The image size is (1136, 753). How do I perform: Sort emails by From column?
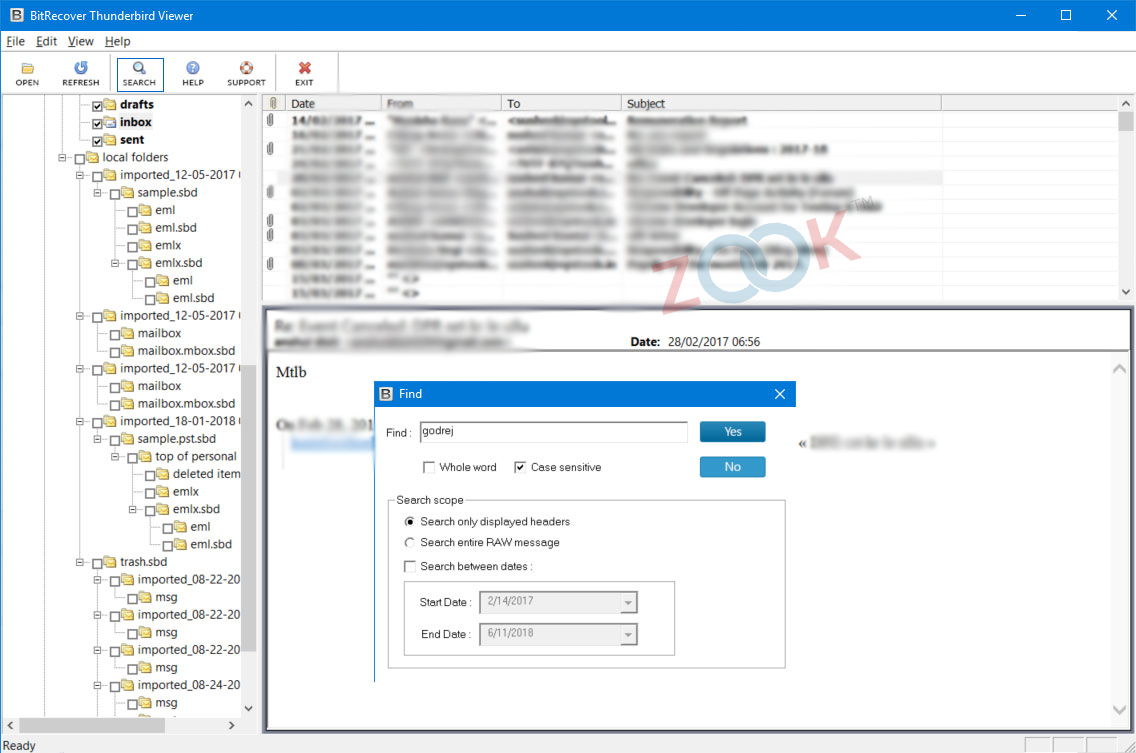(441, 103)
